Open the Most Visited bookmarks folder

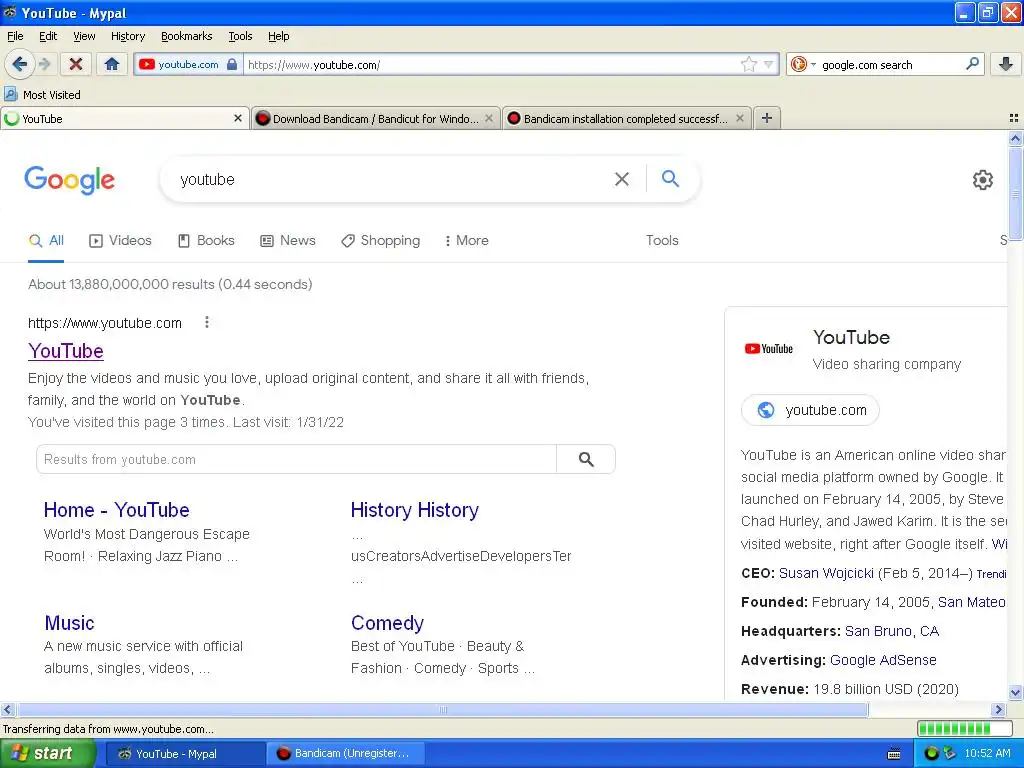[x=43, y=95]
